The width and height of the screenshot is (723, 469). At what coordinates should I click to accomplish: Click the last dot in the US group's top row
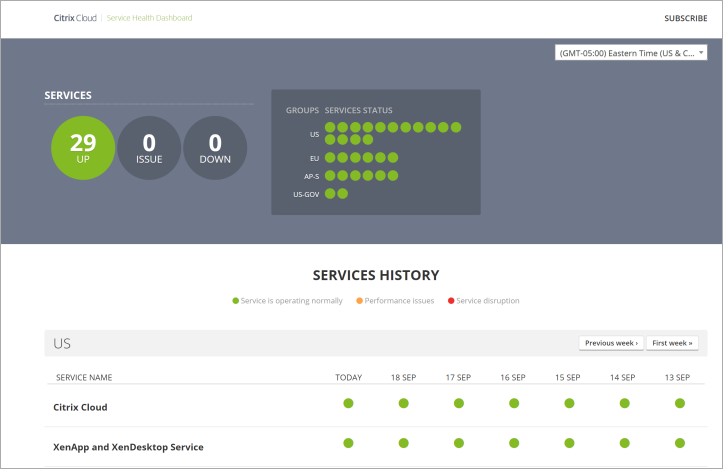point(456,127)
